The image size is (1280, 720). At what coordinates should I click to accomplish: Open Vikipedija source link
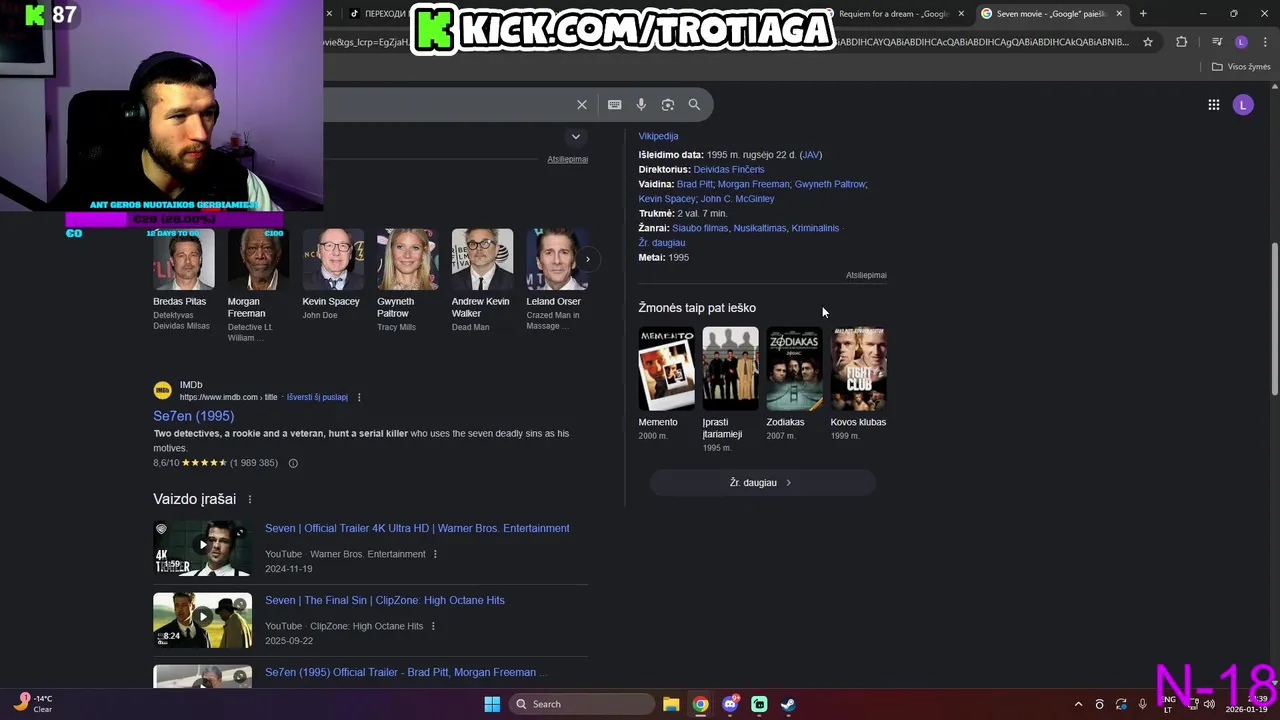point(658,136)
